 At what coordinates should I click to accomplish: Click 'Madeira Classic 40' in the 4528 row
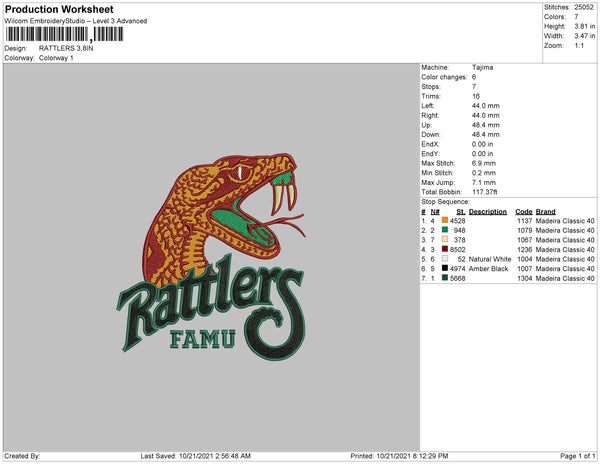(565, 221)
